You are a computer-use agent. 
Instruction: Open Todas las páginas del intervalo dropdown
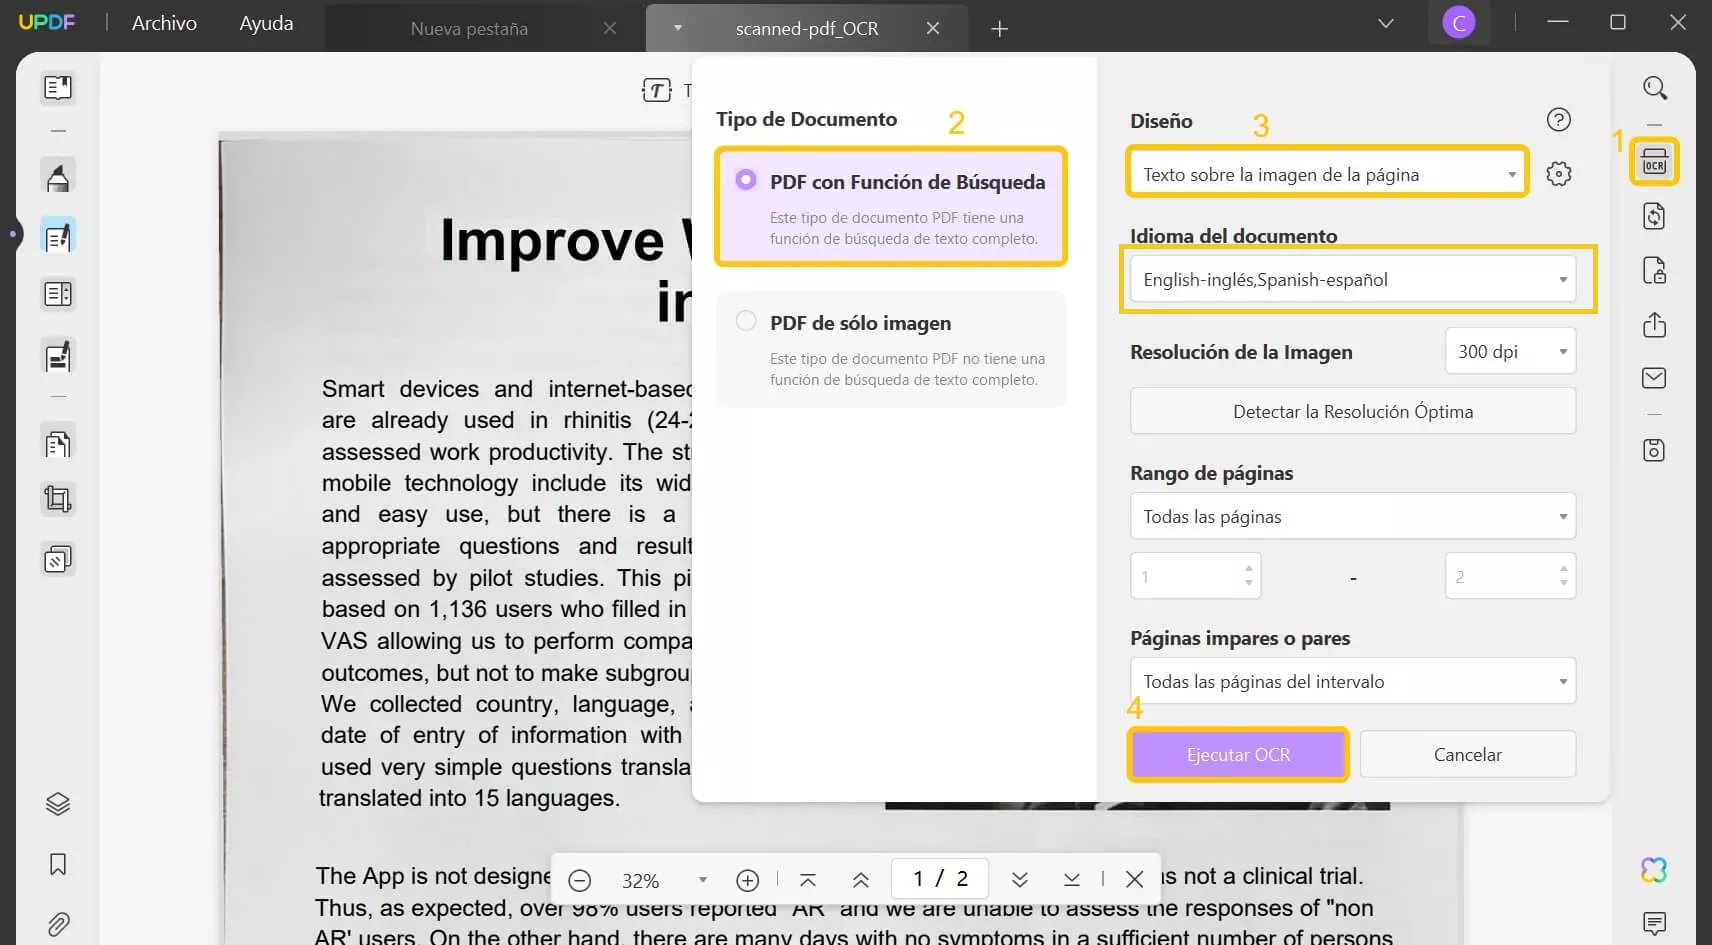click(1353, 681)
